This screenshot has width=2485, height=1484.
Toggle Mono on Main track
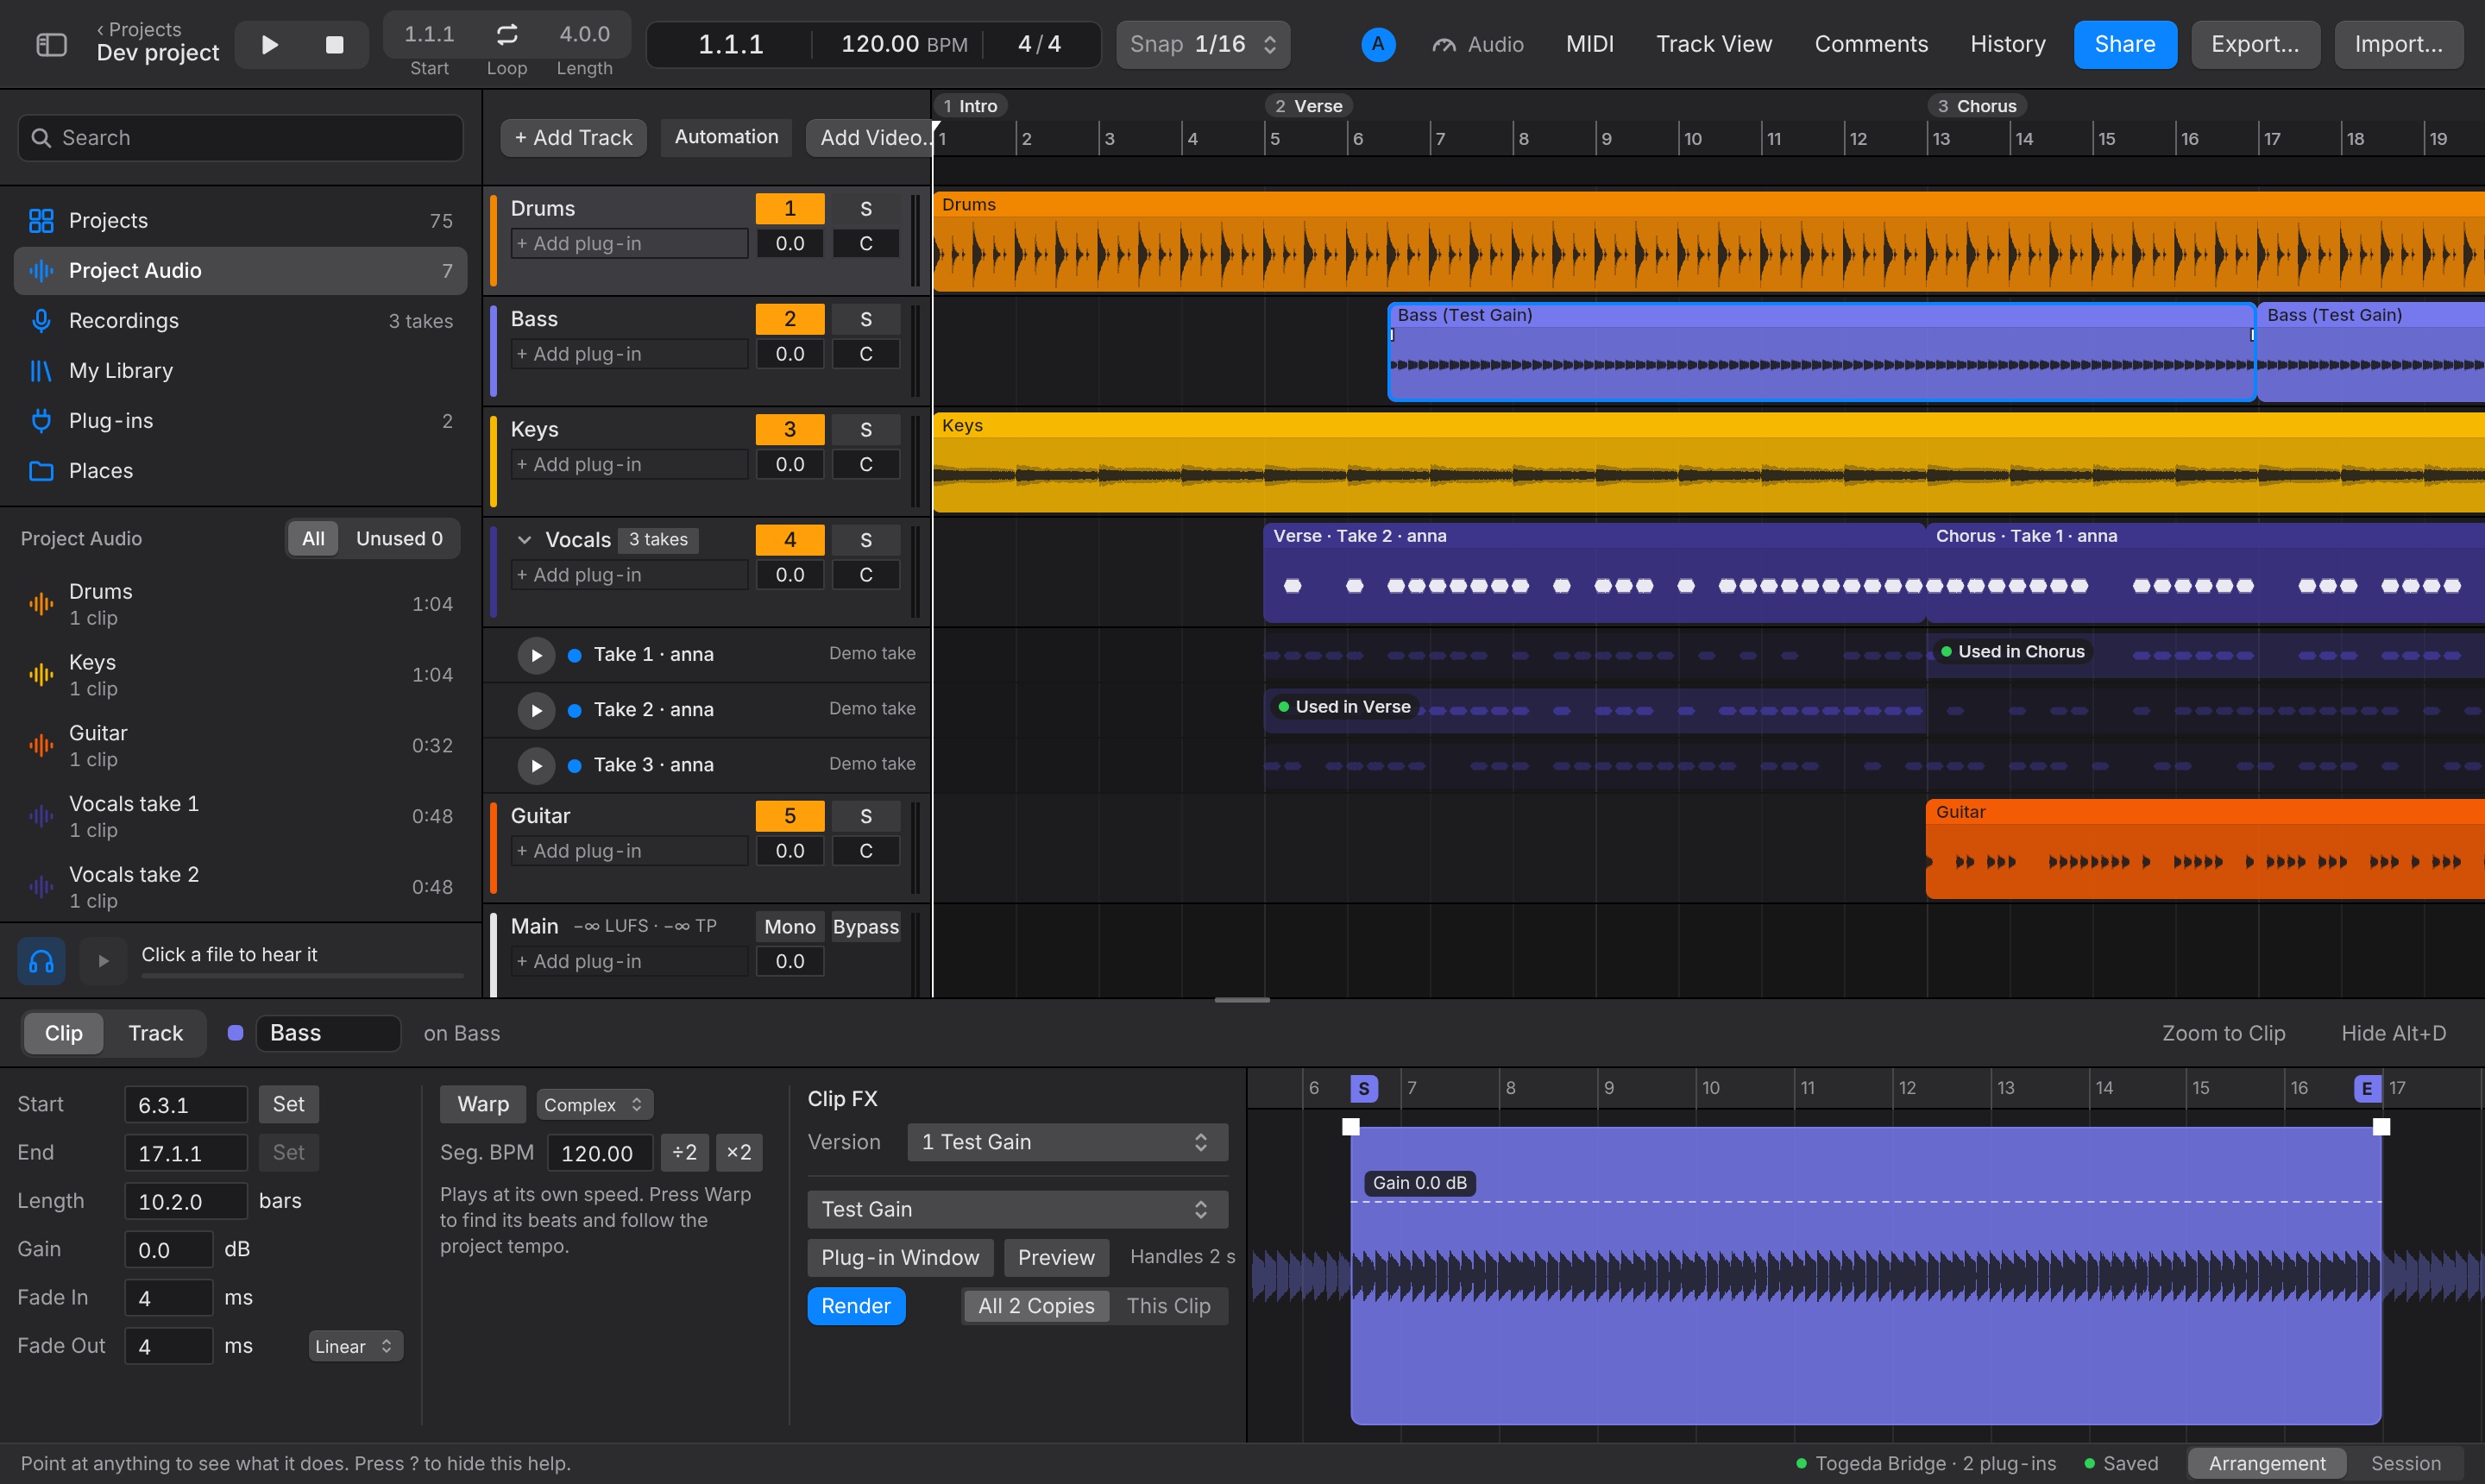pos(789,926)
